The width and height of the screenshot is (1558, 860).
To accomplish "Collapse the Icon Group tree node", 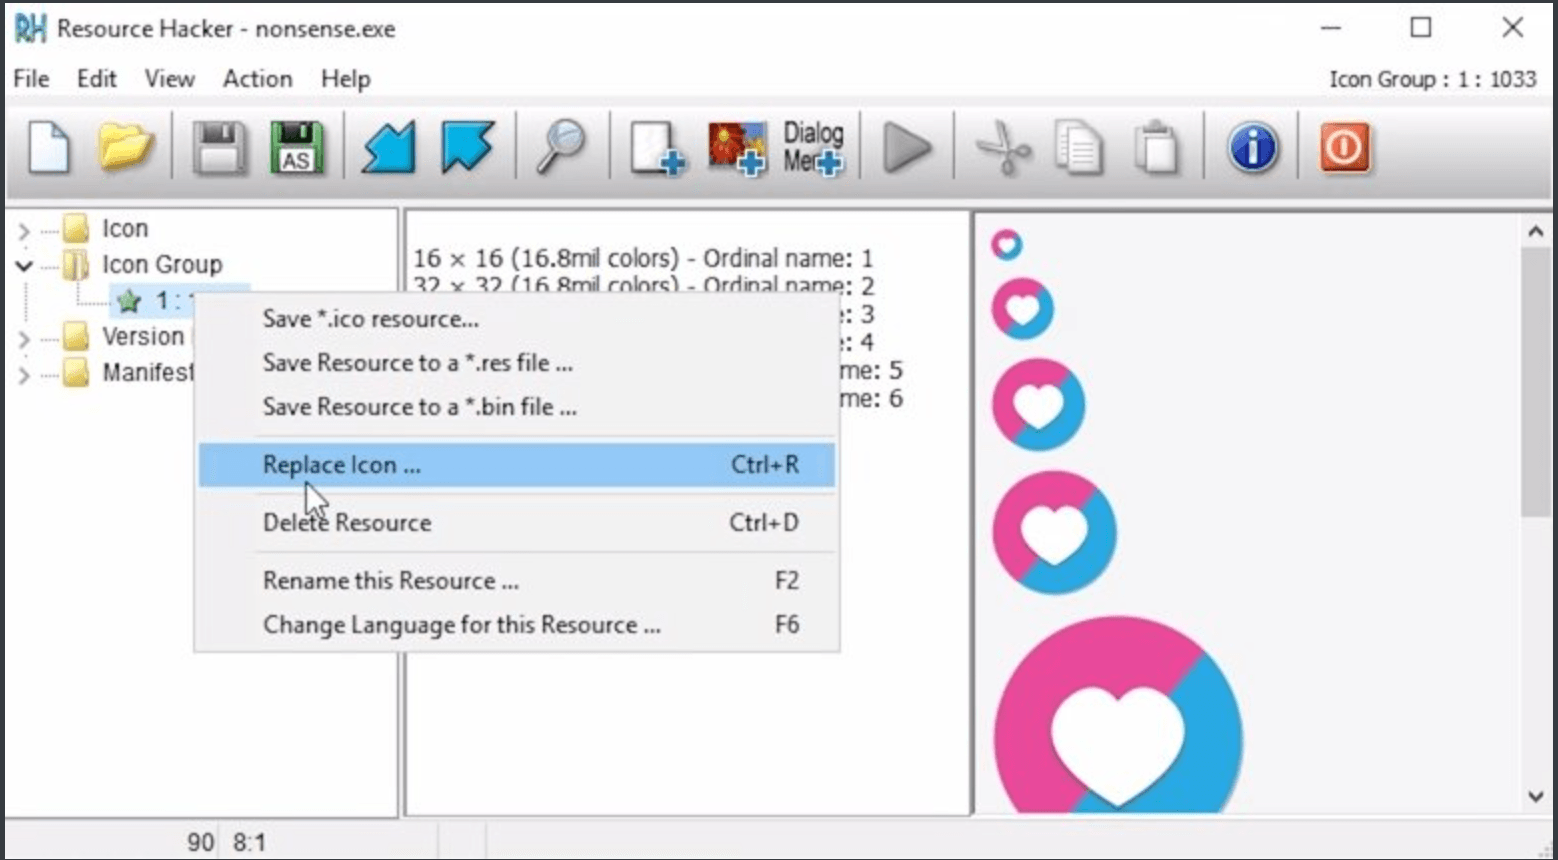I will 24,266.
